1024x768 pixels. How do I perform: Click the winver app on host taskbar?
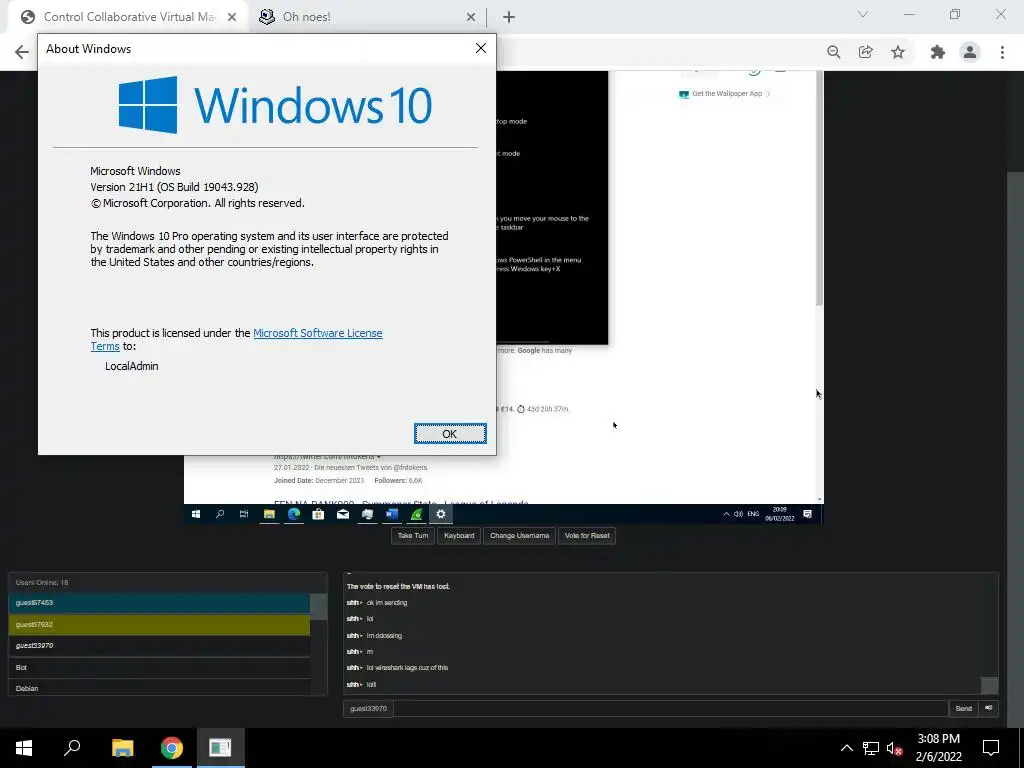(221, 748)
